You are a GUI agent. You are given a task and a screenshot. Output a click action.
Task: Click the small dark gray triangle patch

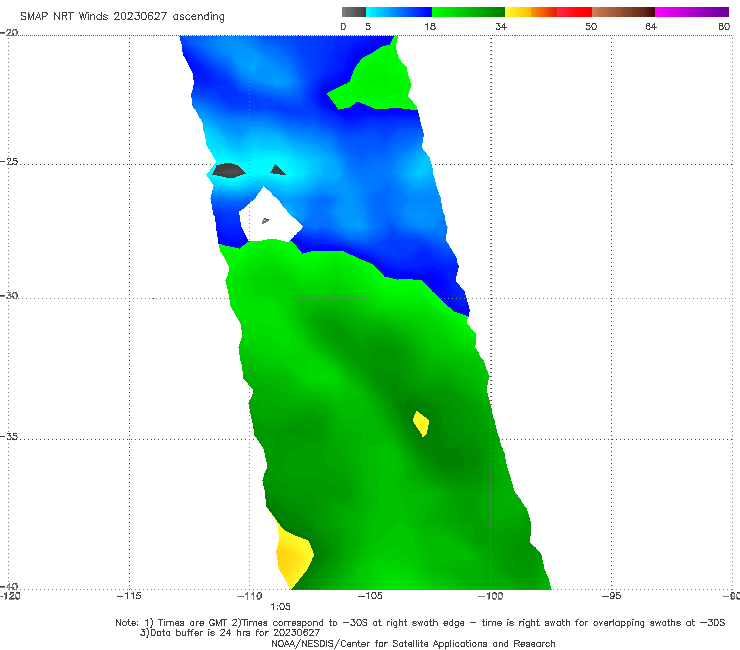tap(278, 170)
